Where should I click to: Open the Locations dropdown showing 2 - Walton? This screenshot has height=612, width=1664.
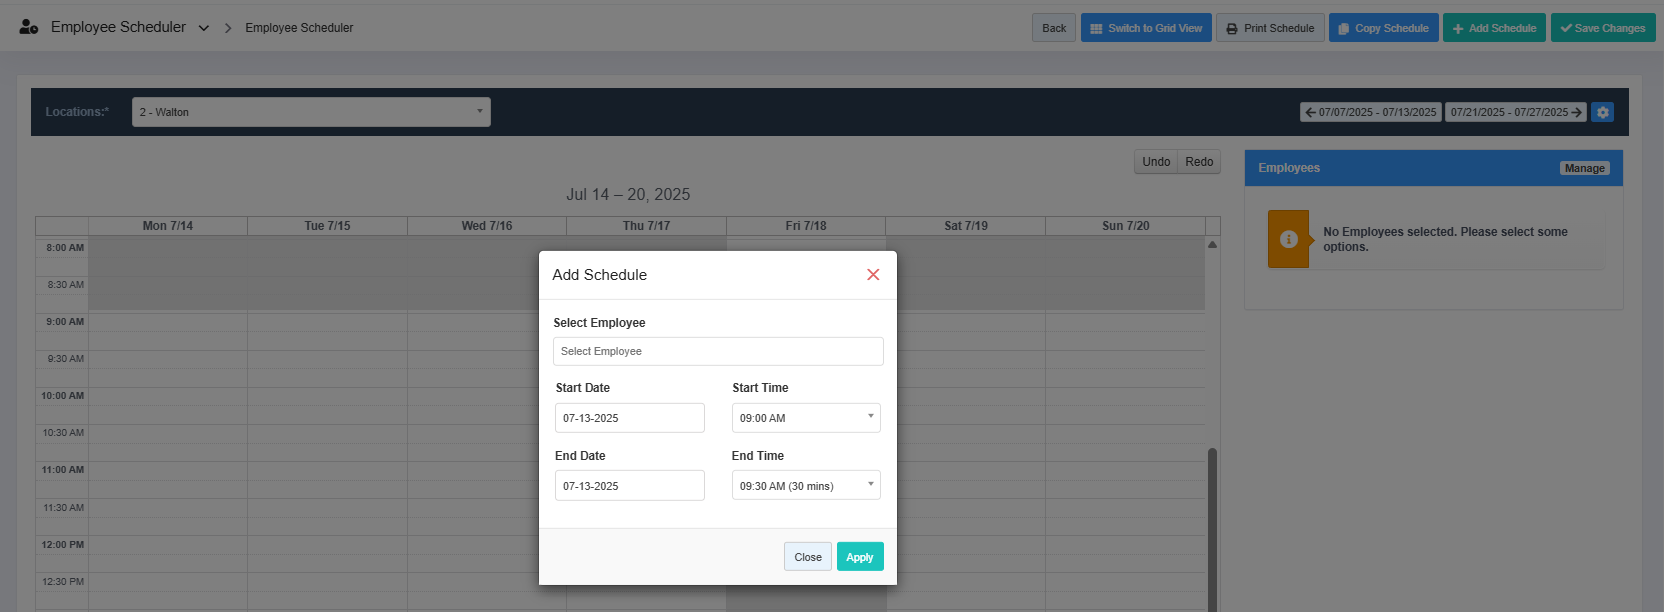coord(311,112)
